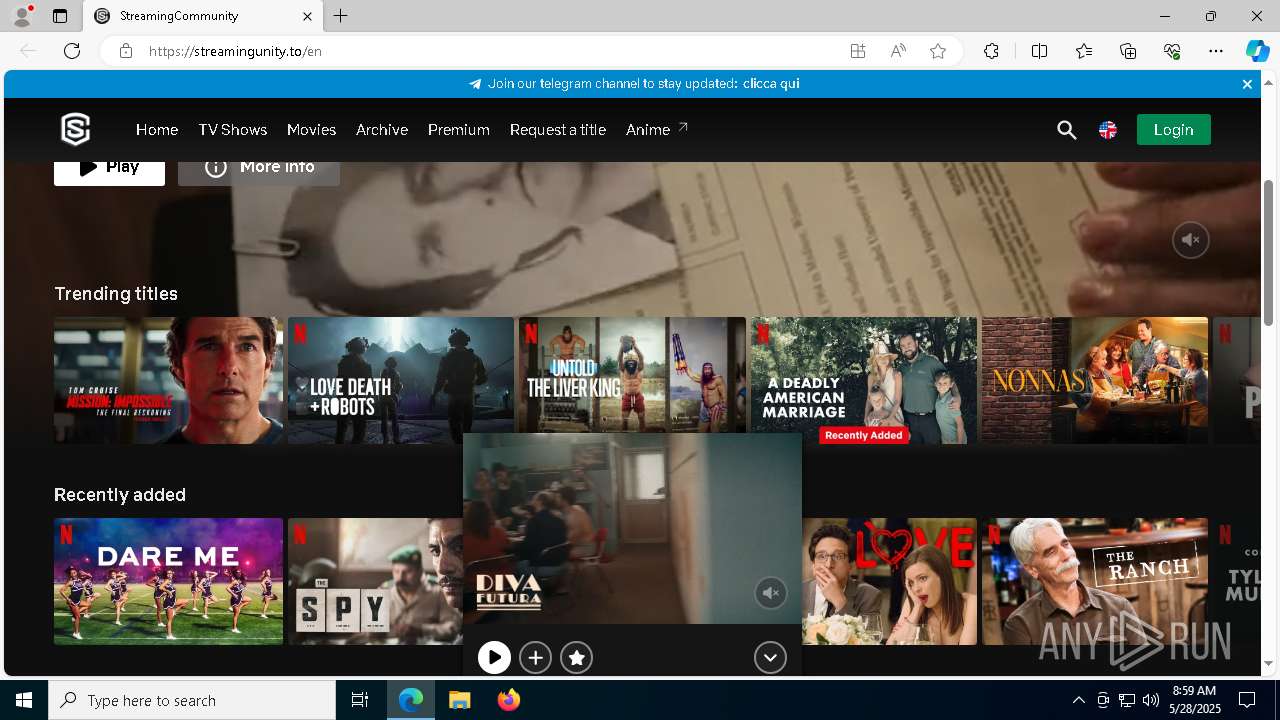The height and width of the screenshot is (720, 1280).
Task: Open the Premium page
Action: click(459, 130)
